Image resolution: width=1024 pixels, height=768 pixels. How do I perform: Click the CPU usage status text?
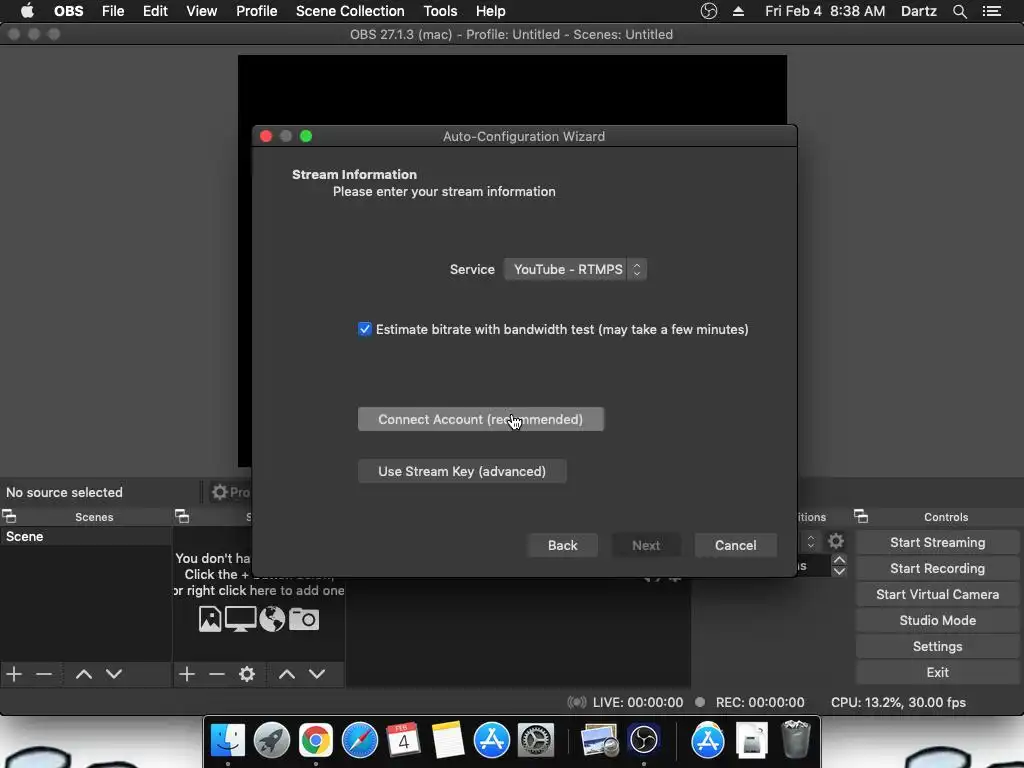898,703
